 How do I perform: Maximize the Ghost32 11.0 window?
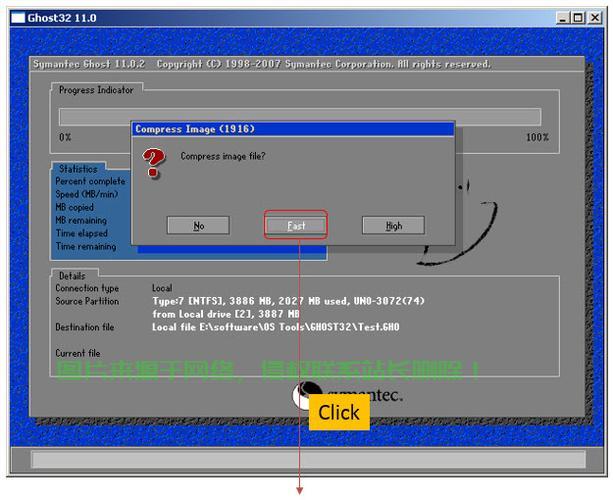578,18
